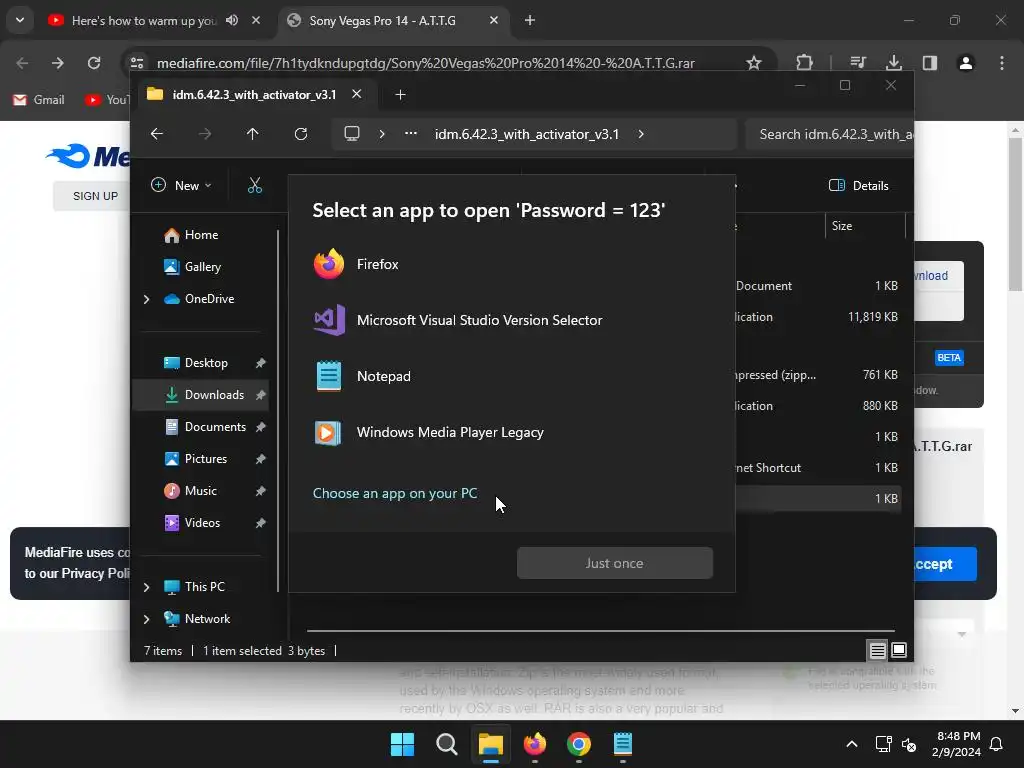1024x768 pixels.
Task: Open Chrome extensions puzzle icon
Action: tap(805, 63)
